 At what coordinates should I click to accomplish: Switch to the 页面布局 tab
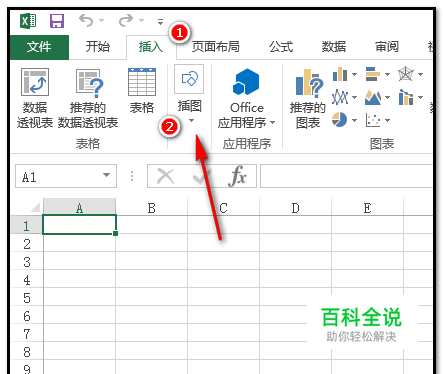point(215,47)
